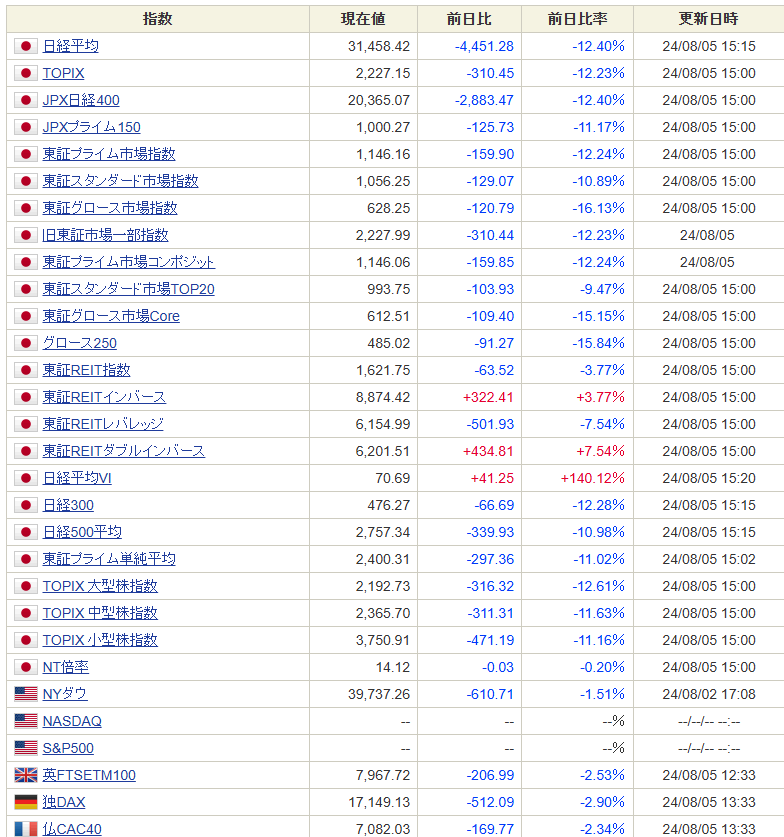Open the 東証REITダブルインバース link

(124, 451)
